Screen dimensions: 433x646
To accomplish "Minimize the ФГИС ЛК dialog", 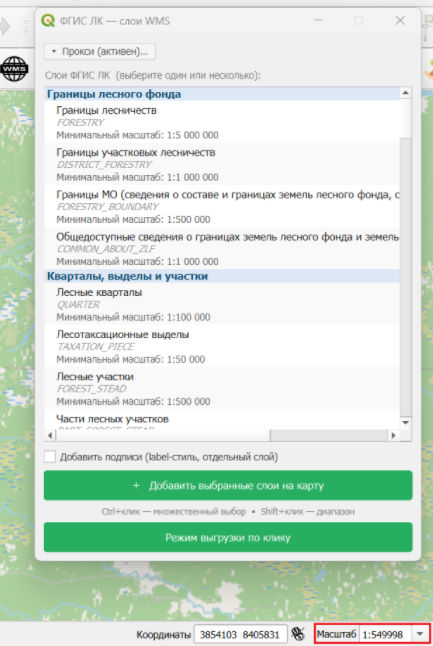I will [318, 21].
